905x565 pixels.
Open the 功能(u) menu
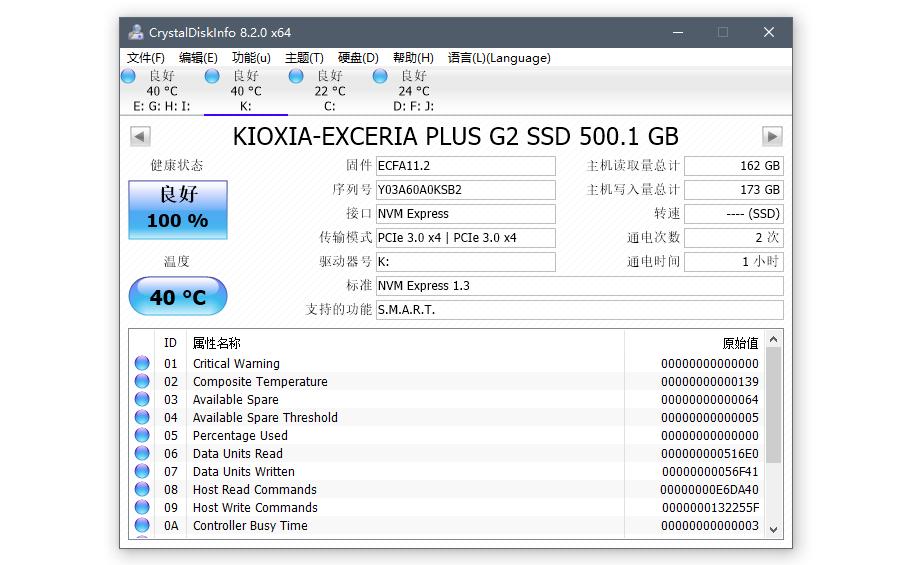[251, 58]
